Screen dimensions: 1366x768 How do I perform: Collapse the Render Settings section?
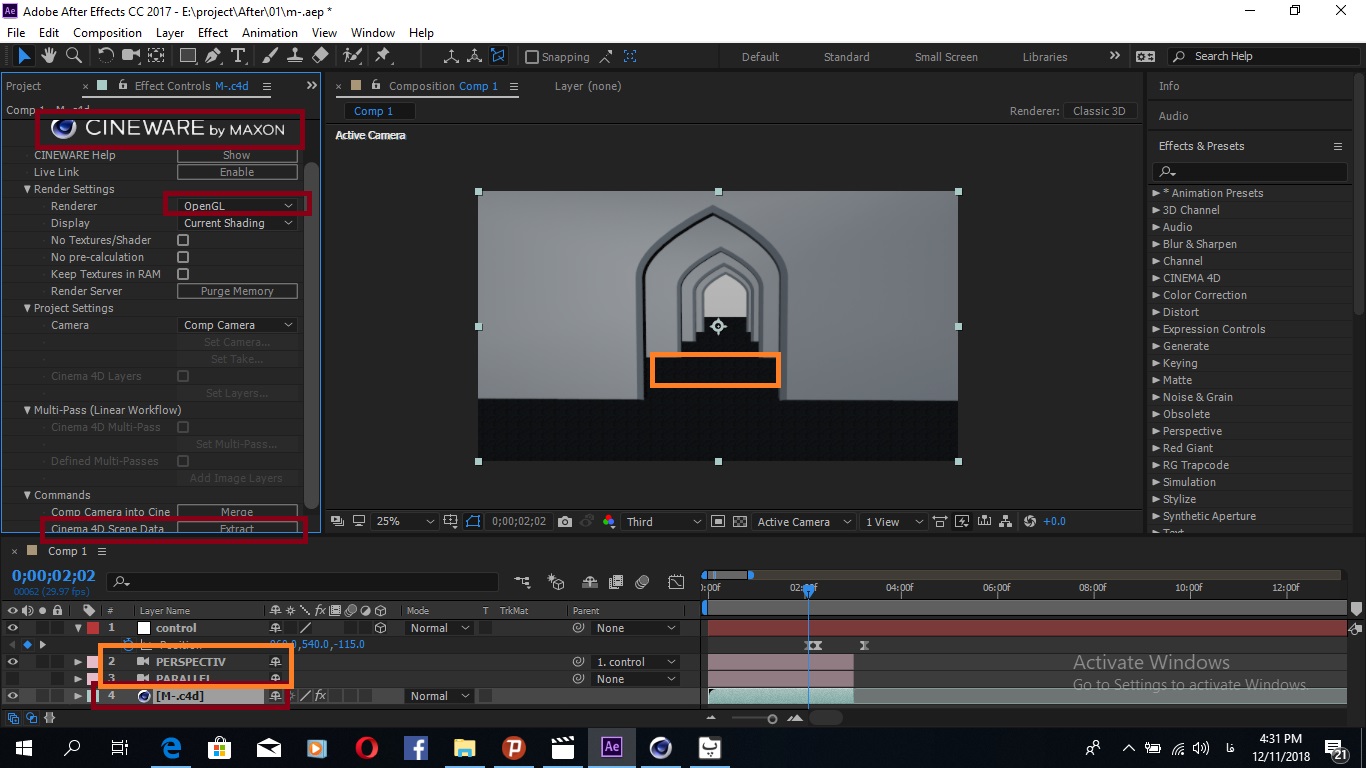28,189
